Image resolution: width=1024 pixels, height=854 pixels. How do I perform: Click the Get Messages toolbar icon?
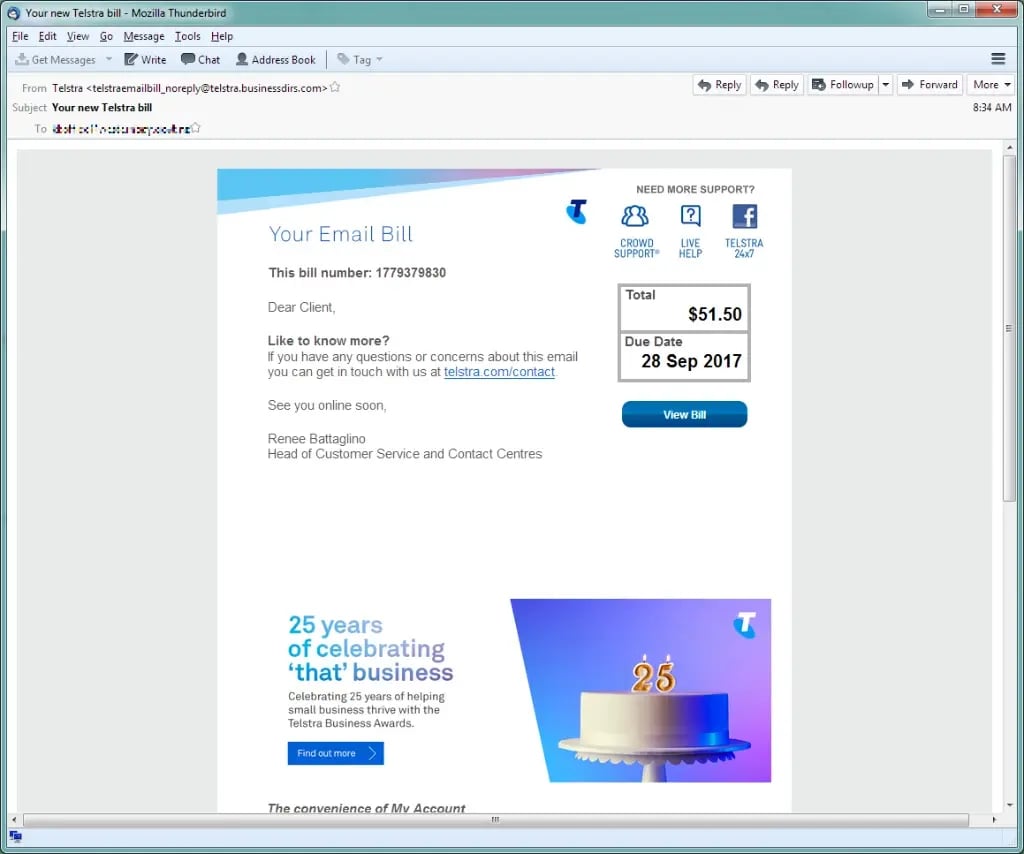(x=23, y=60)
